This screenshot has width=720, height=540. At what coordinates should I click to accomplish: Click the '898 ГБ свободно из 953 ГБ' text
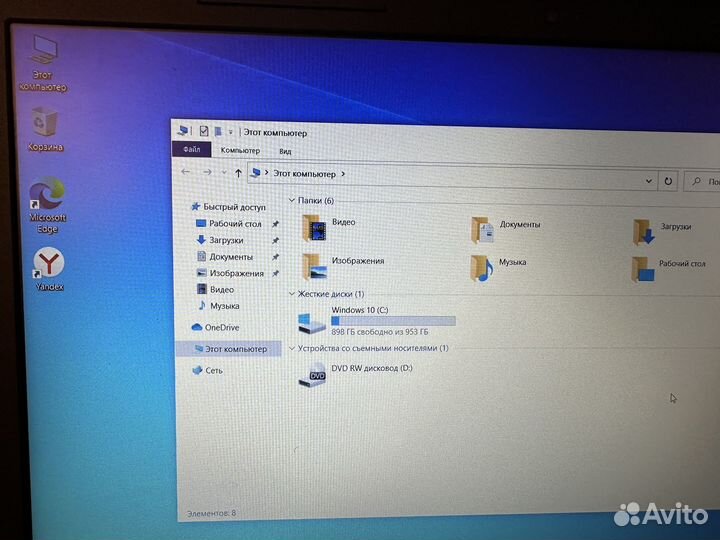[x=380, y=332]
